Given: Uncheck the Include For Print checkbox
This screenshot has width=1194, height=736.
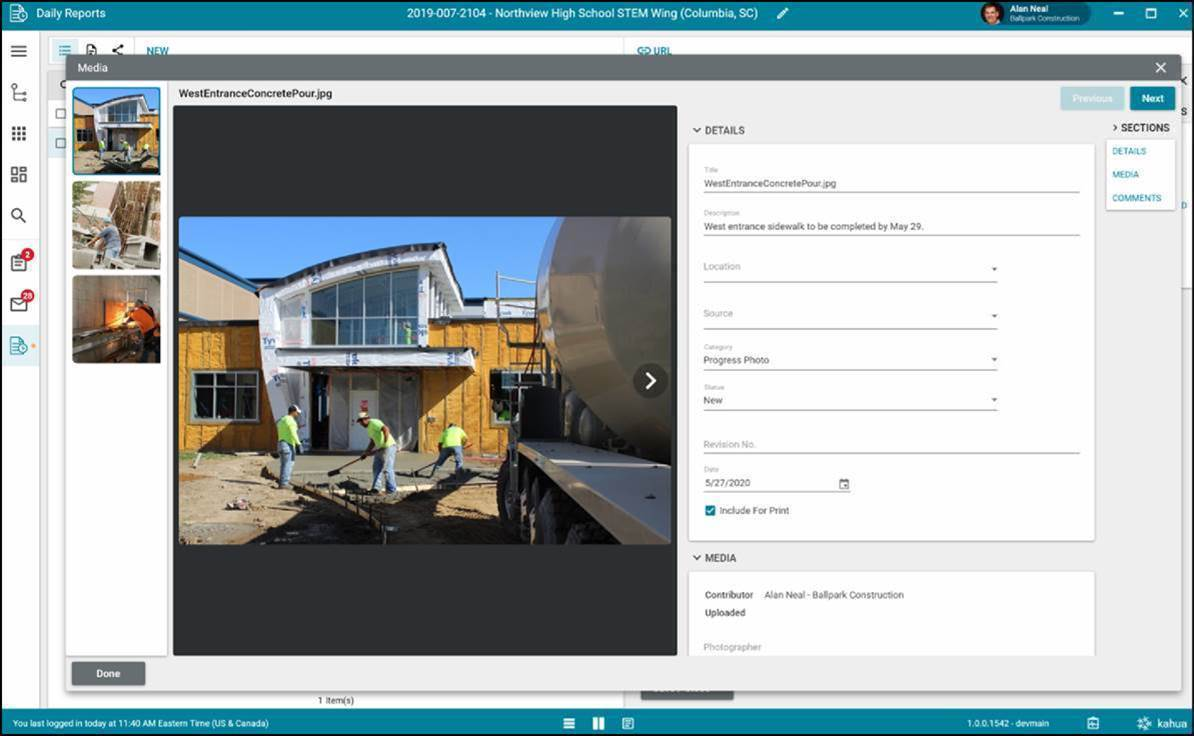Looking at the screenshot, I should [710, 511].
